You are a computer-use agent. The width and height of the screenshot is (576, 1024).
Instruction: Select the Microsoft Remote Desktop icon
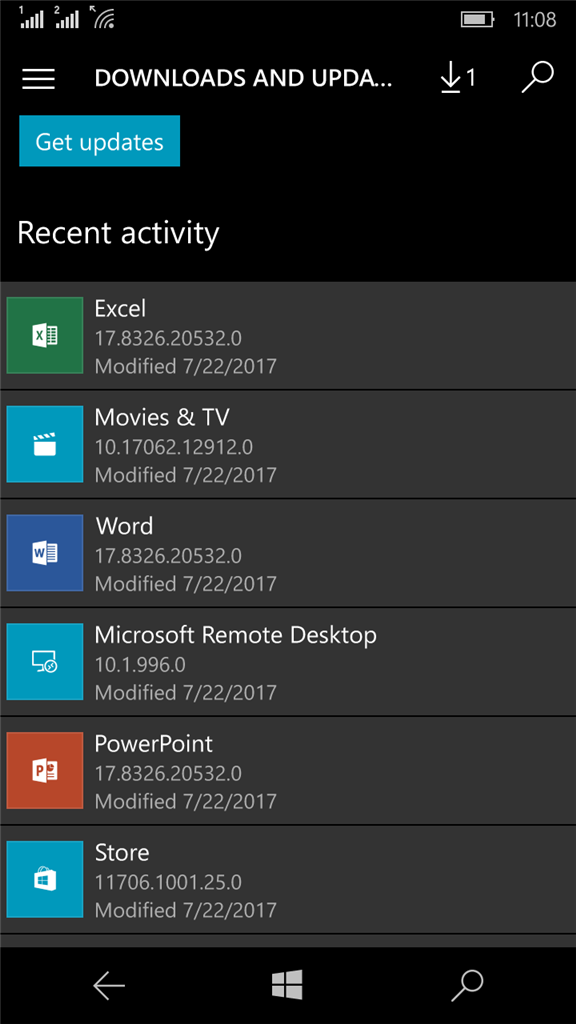tap(45, 662)
